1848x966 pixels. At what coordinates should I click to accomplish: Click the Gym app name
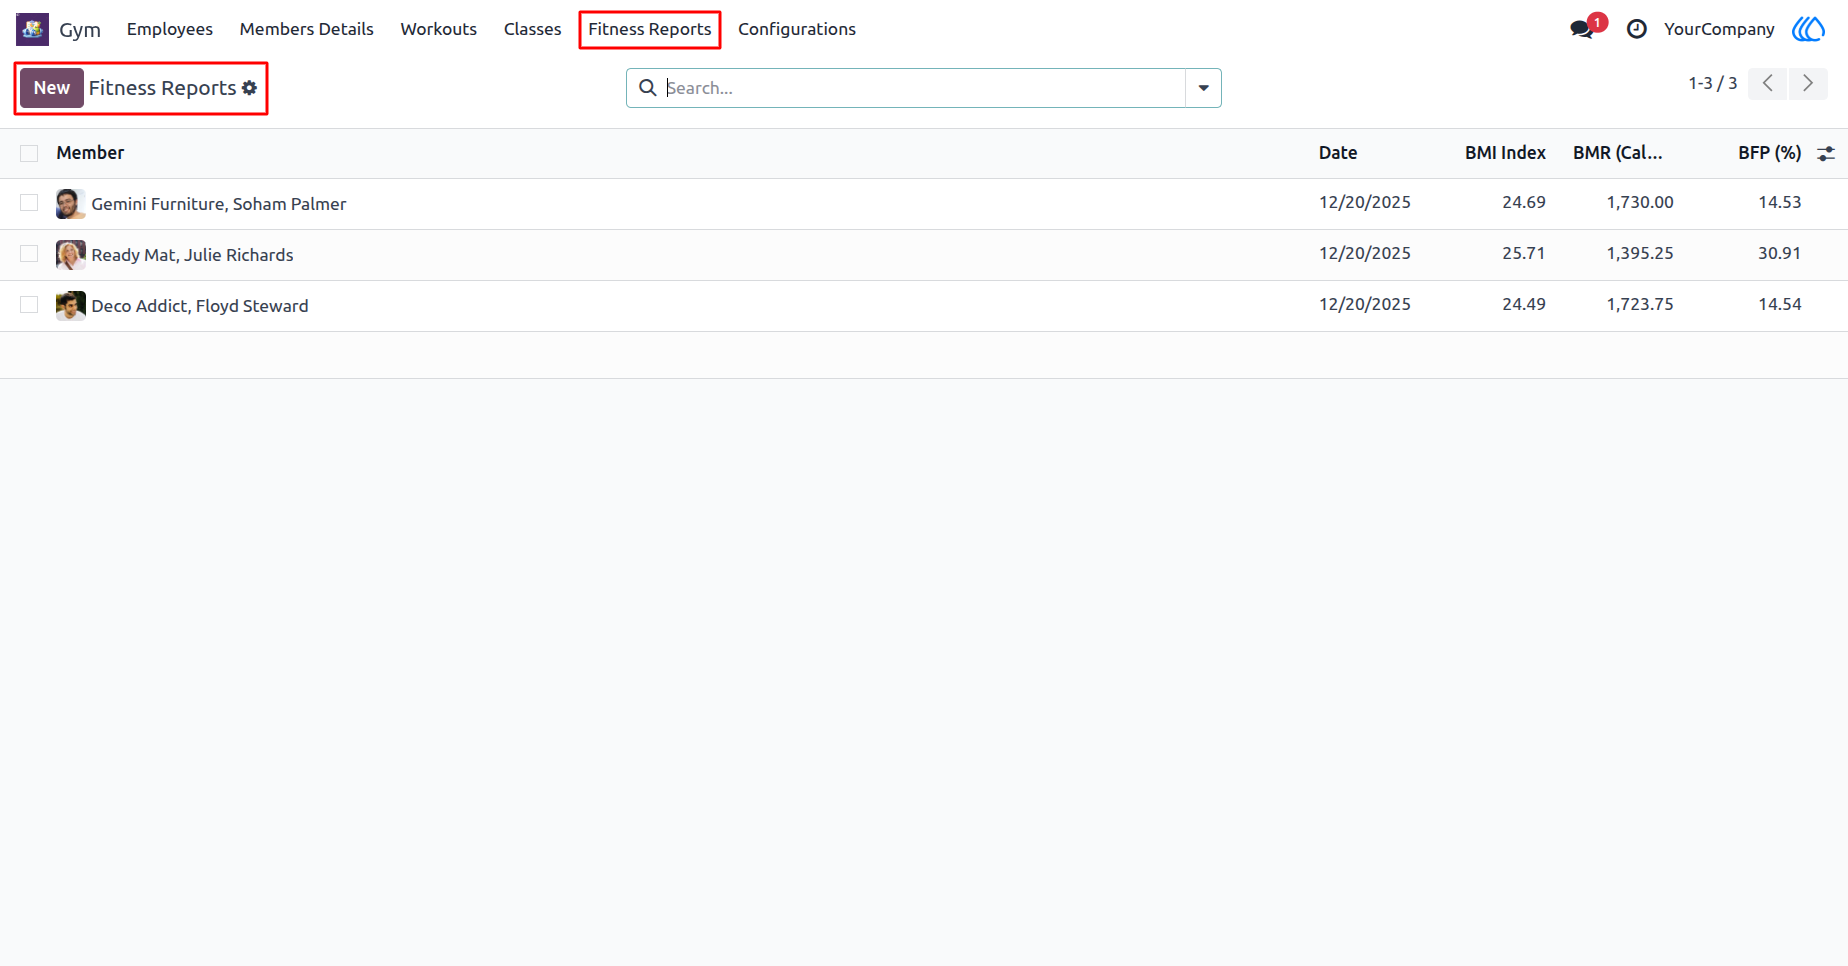(80, 29)
